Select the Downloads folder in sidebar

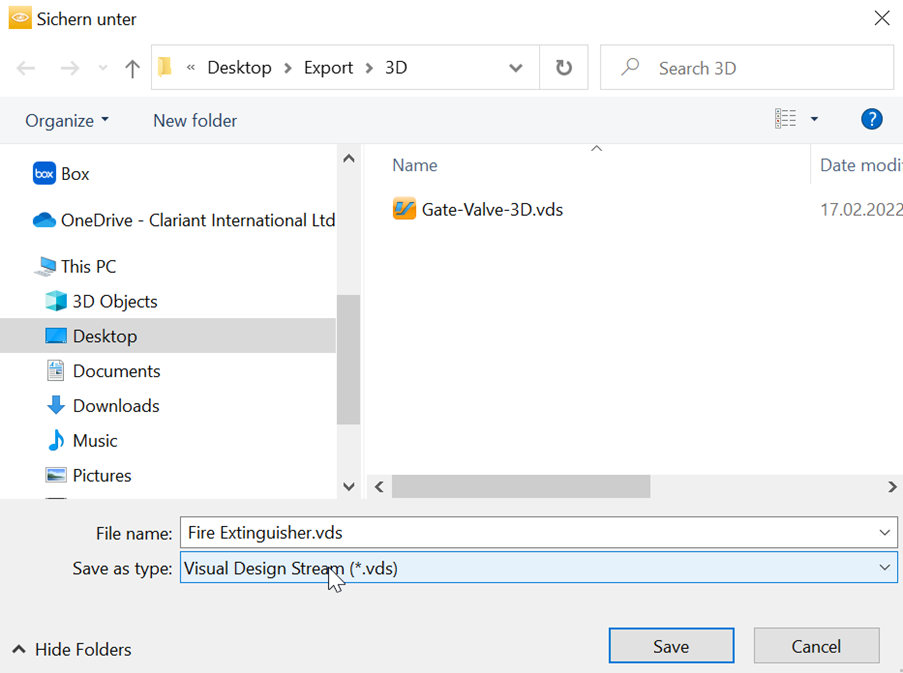[115, 406]
